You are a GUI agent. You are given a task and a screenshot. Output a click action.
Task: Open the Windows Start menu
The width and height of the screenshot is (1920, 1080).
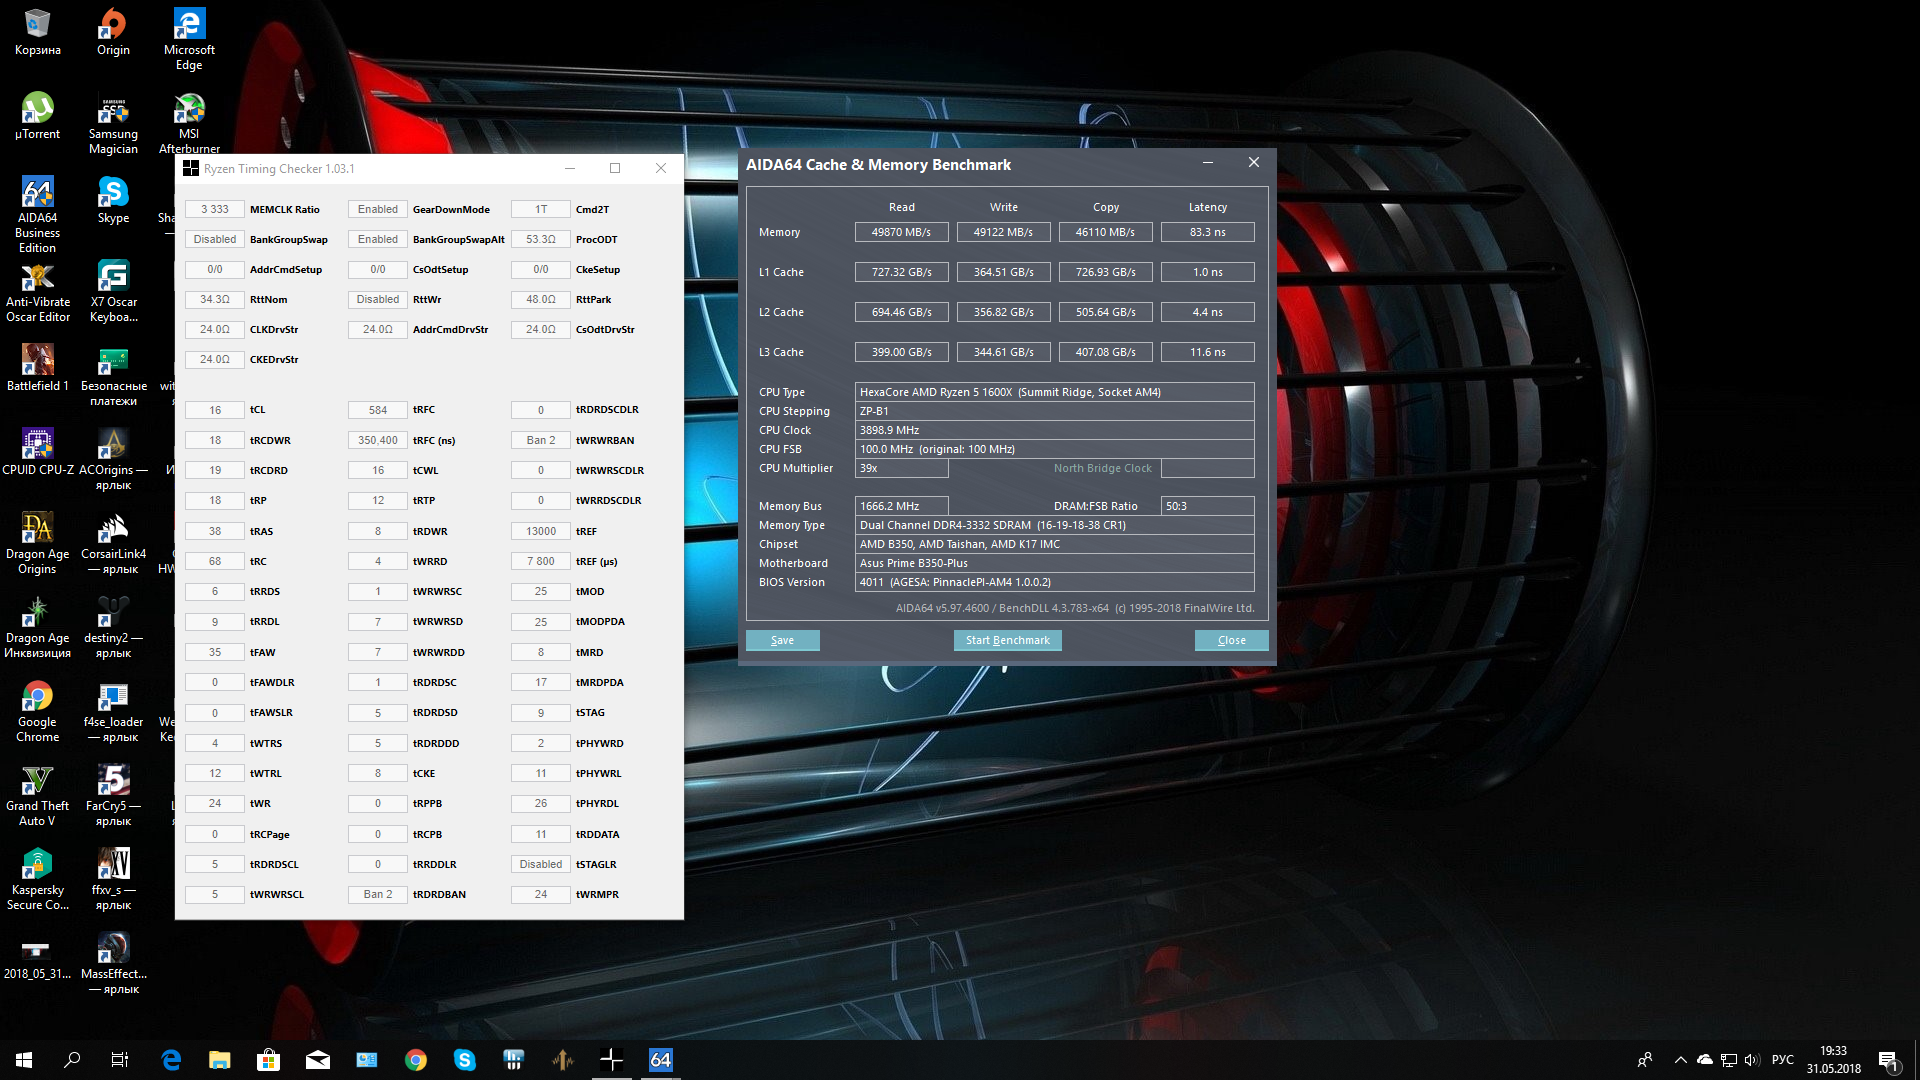(24, 1060)
